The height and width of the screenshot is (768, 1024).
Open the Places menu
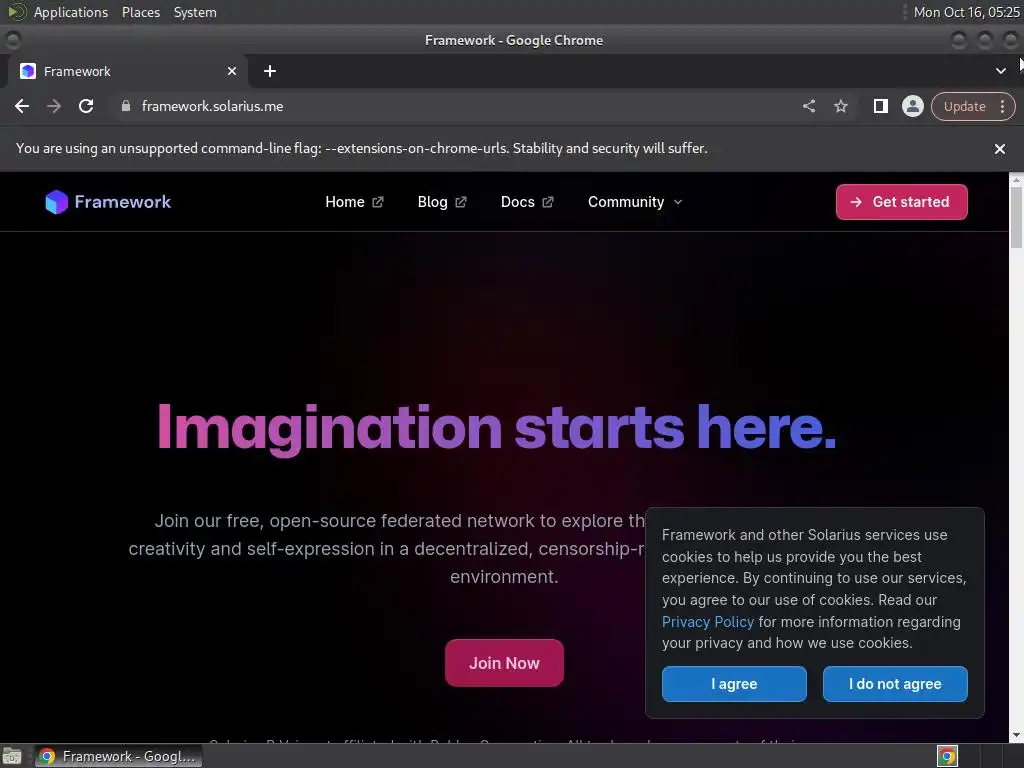coord(140,12)
